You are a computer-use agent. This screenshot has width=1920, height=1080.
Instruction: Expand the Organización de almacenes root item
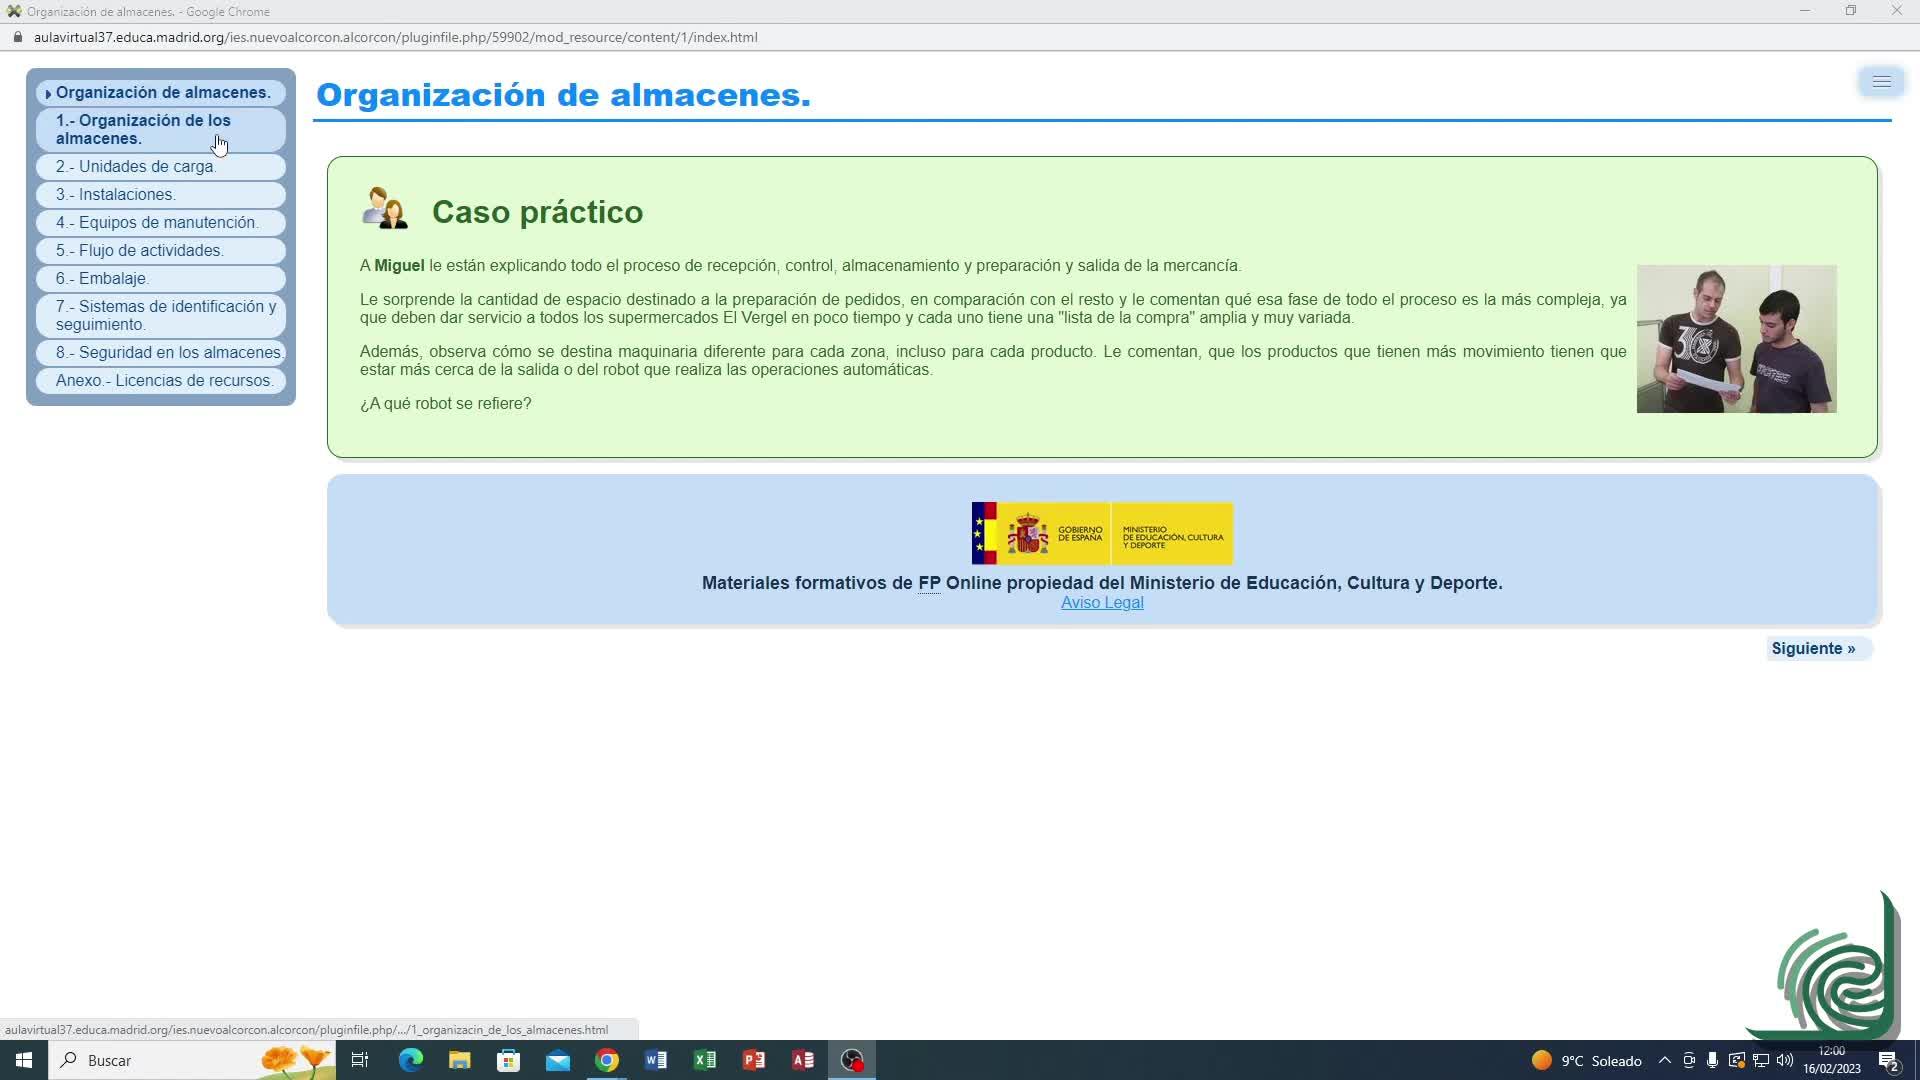point(162,92)
